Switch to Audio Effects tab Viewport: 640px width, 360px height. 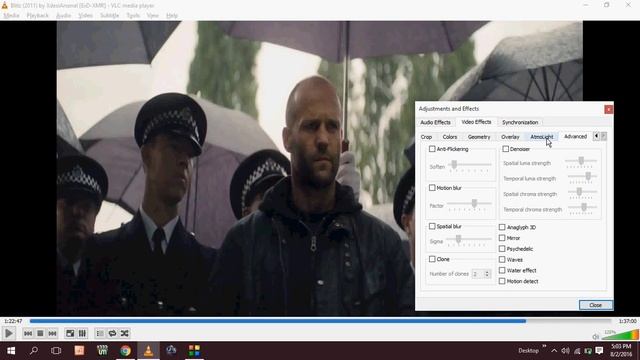(436, 122)
